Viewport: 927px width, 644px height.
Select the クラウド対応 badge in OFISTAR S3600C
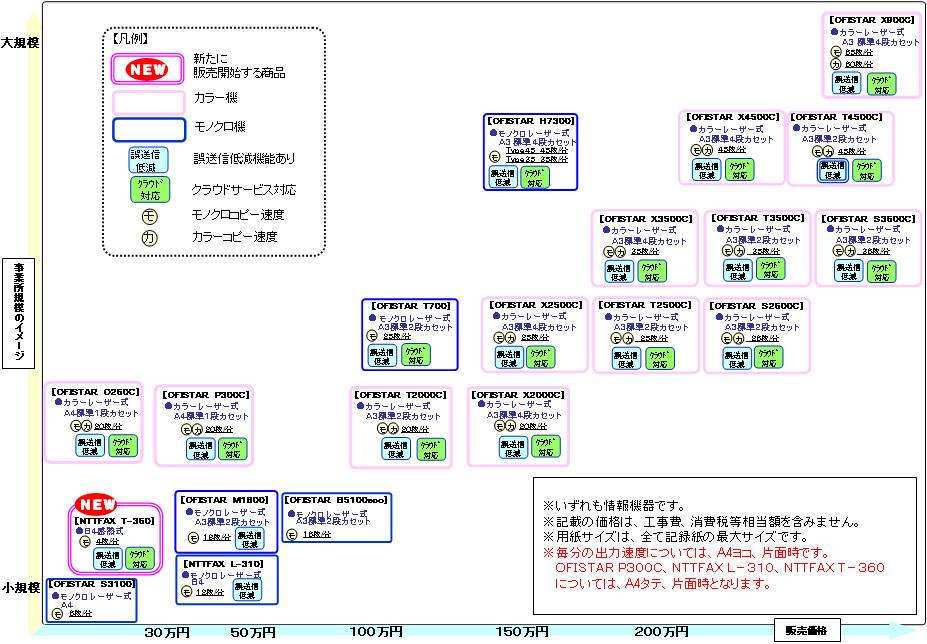(x=881, y=271)
